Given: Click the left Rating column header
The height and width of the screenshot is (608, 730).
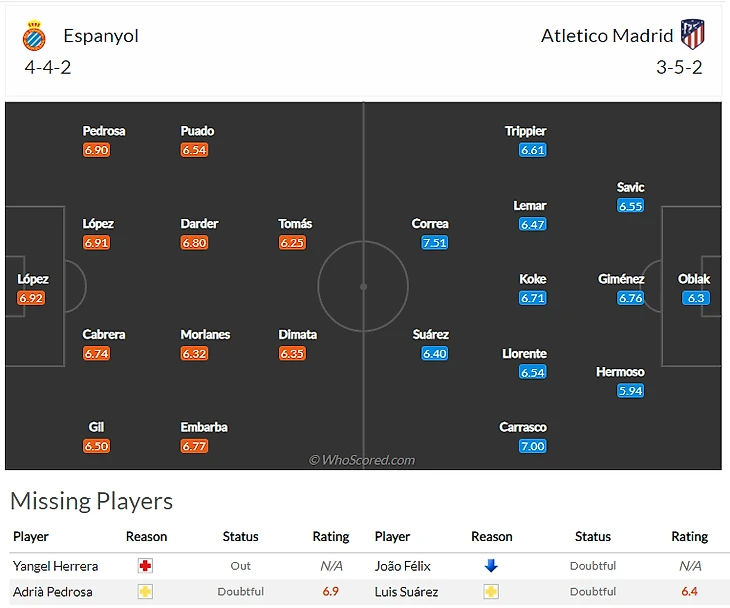Looking at the screenshot, I should [x=331, y=537].
